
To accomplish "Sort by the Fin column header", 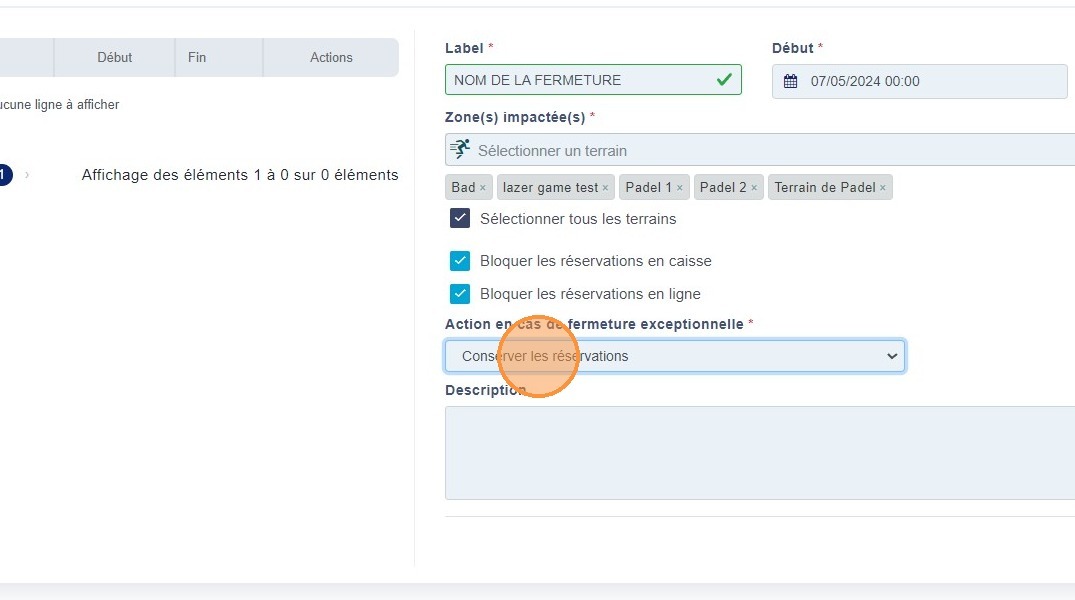I will (197, 58).
